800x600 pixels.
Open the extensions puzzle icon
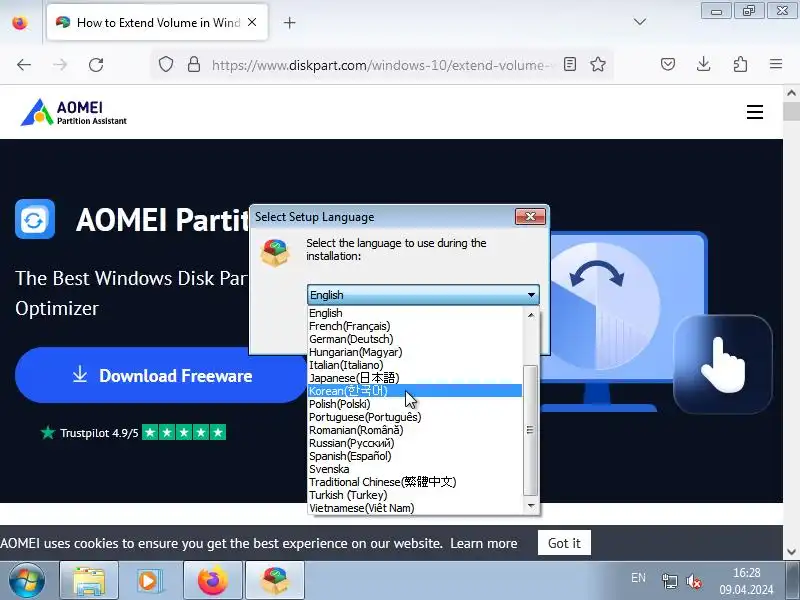740,64
